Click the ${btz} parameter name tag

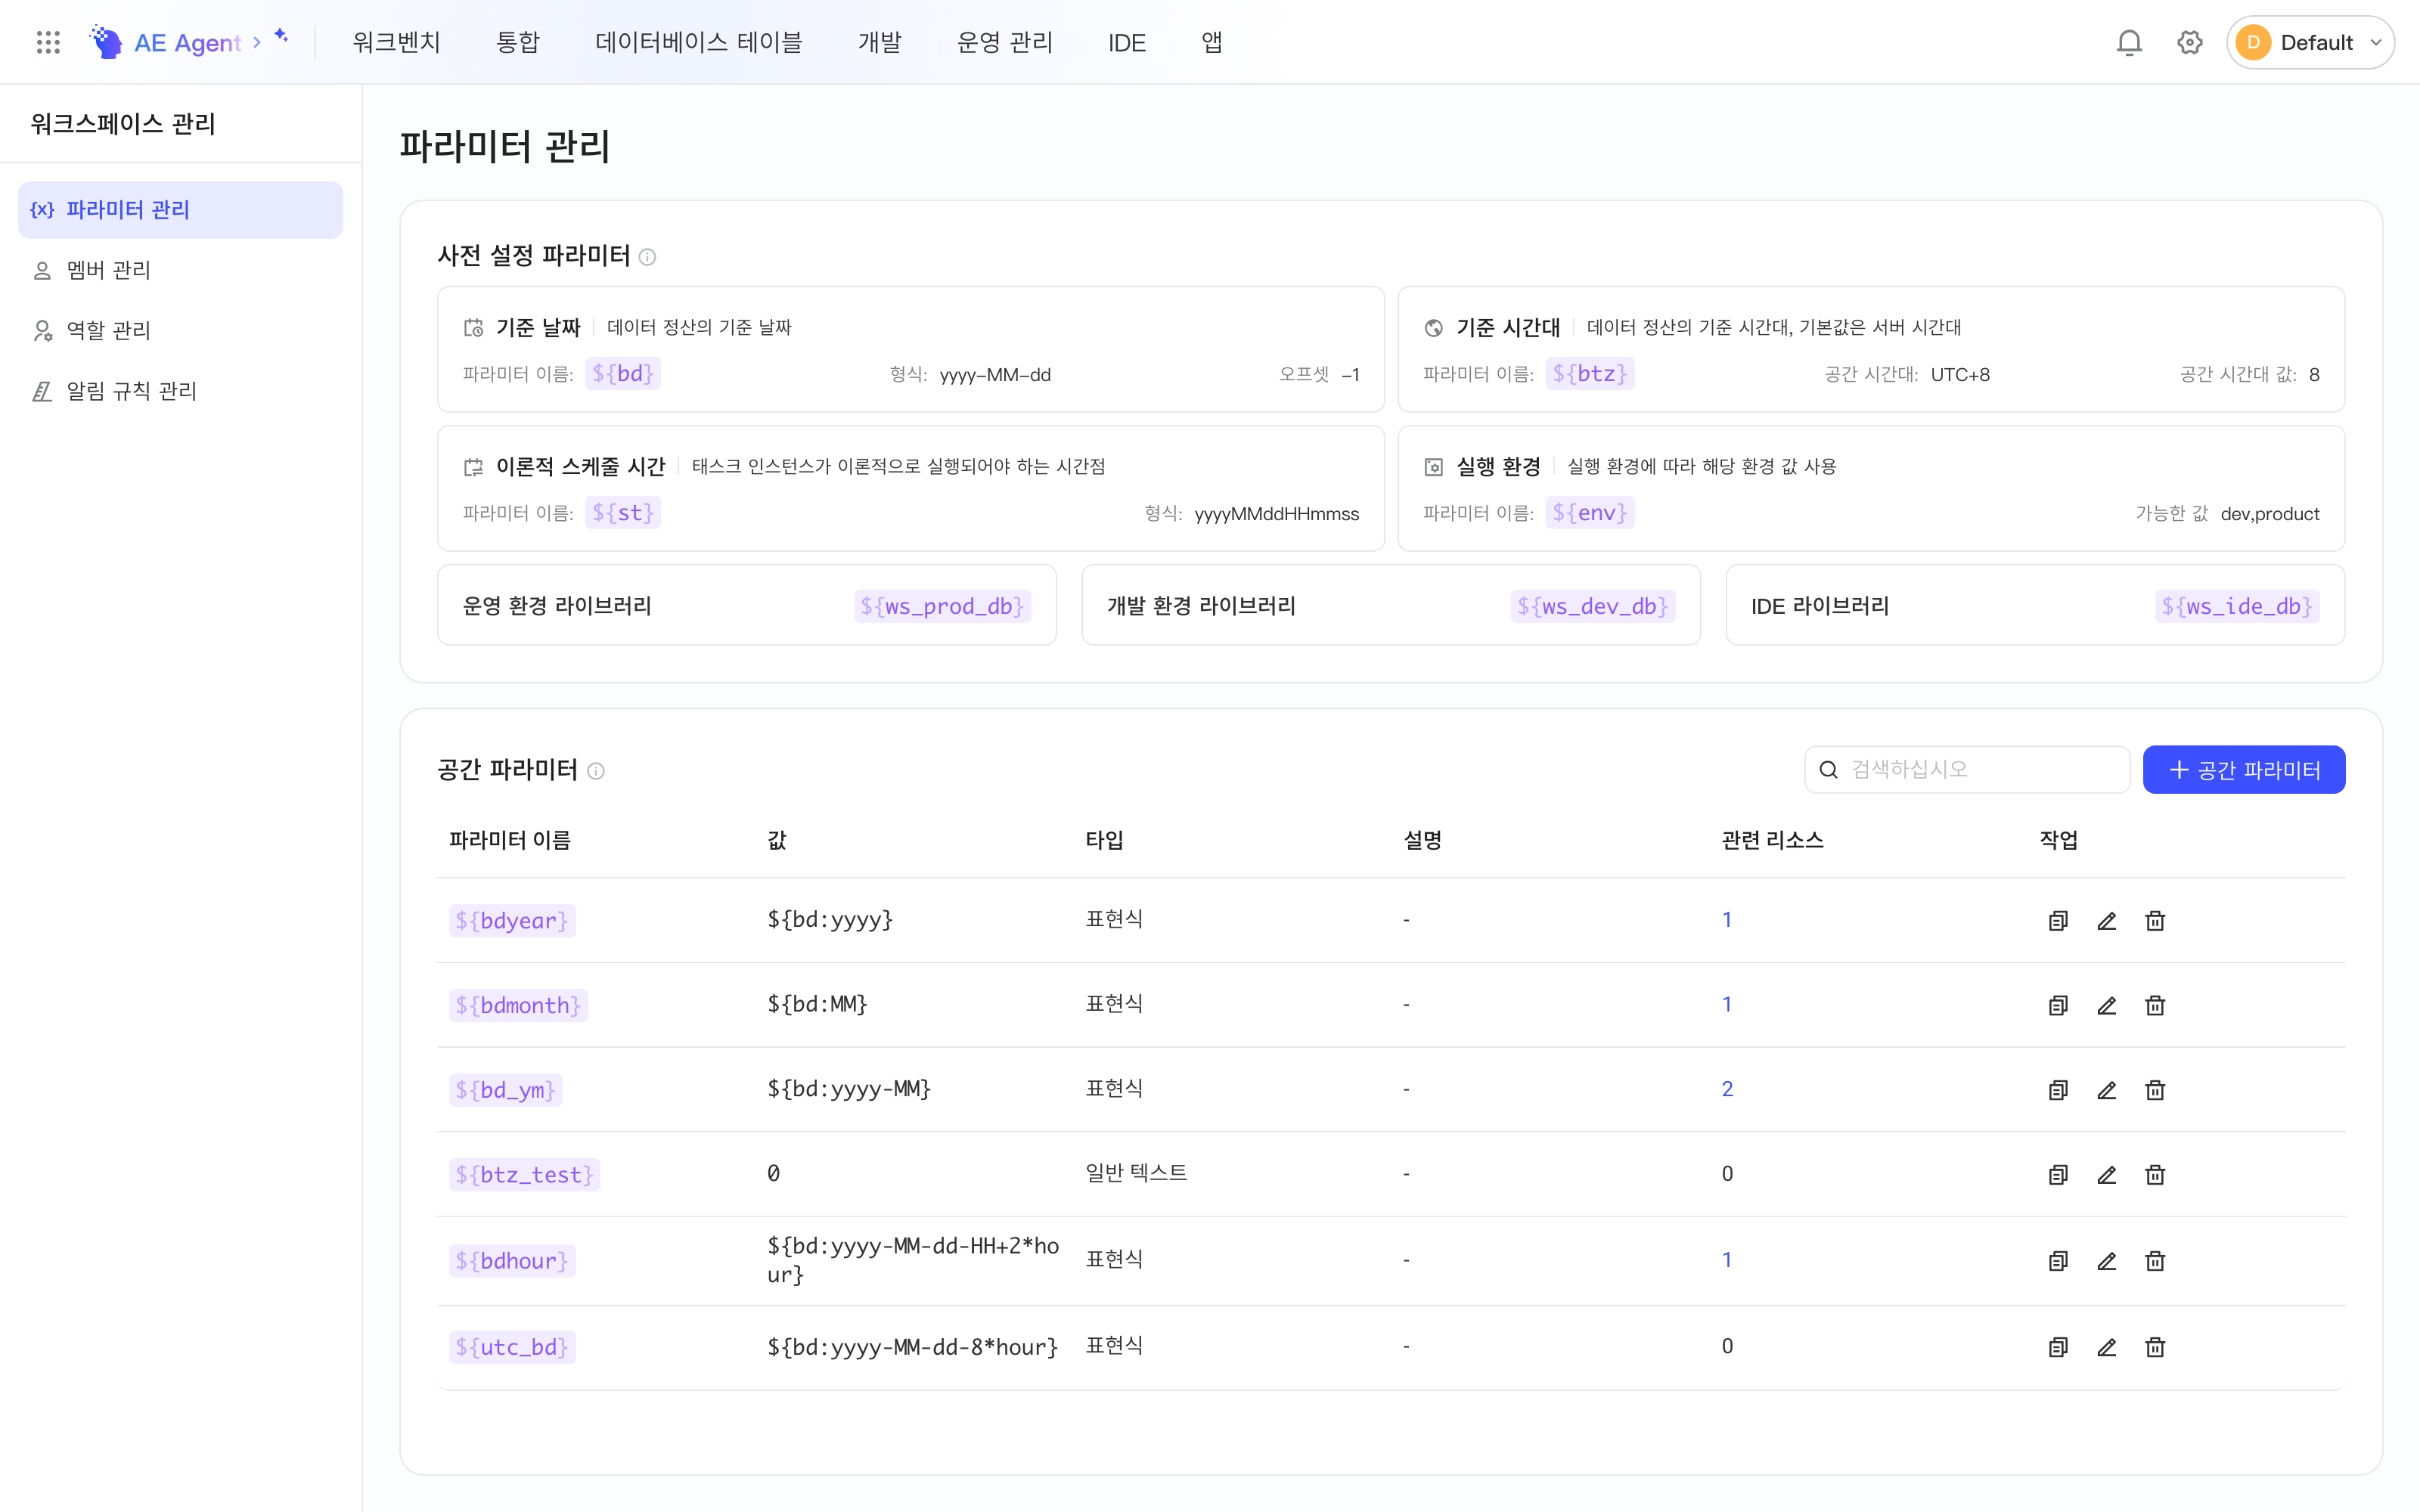(x=1589, y=374)
